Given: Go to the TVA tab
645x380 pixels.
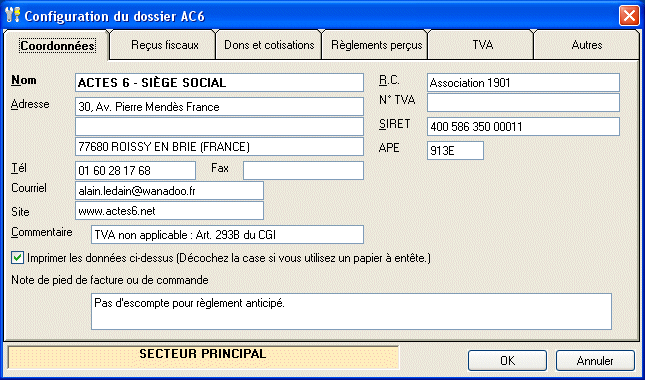Looking at the screenshot, I should point(483,45).
